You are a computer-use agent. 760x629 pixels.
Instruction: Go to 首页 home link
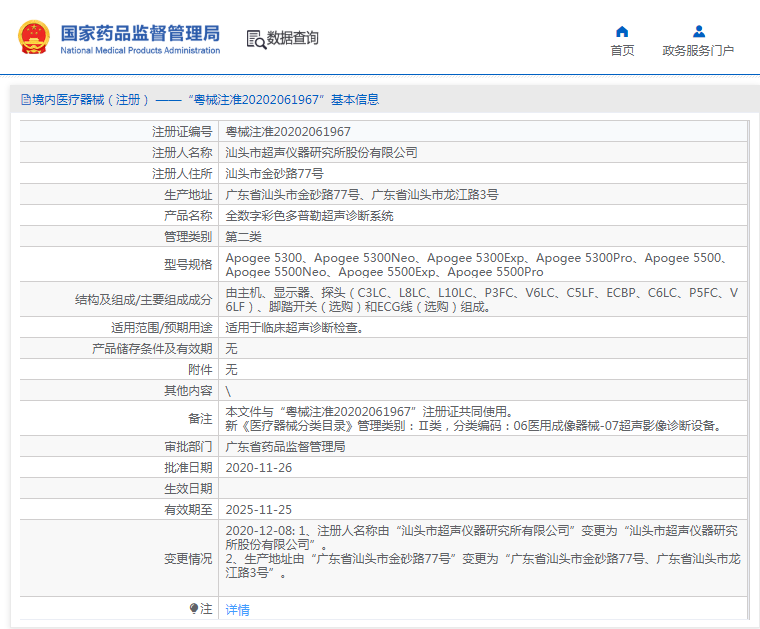(x=622, y=50)
